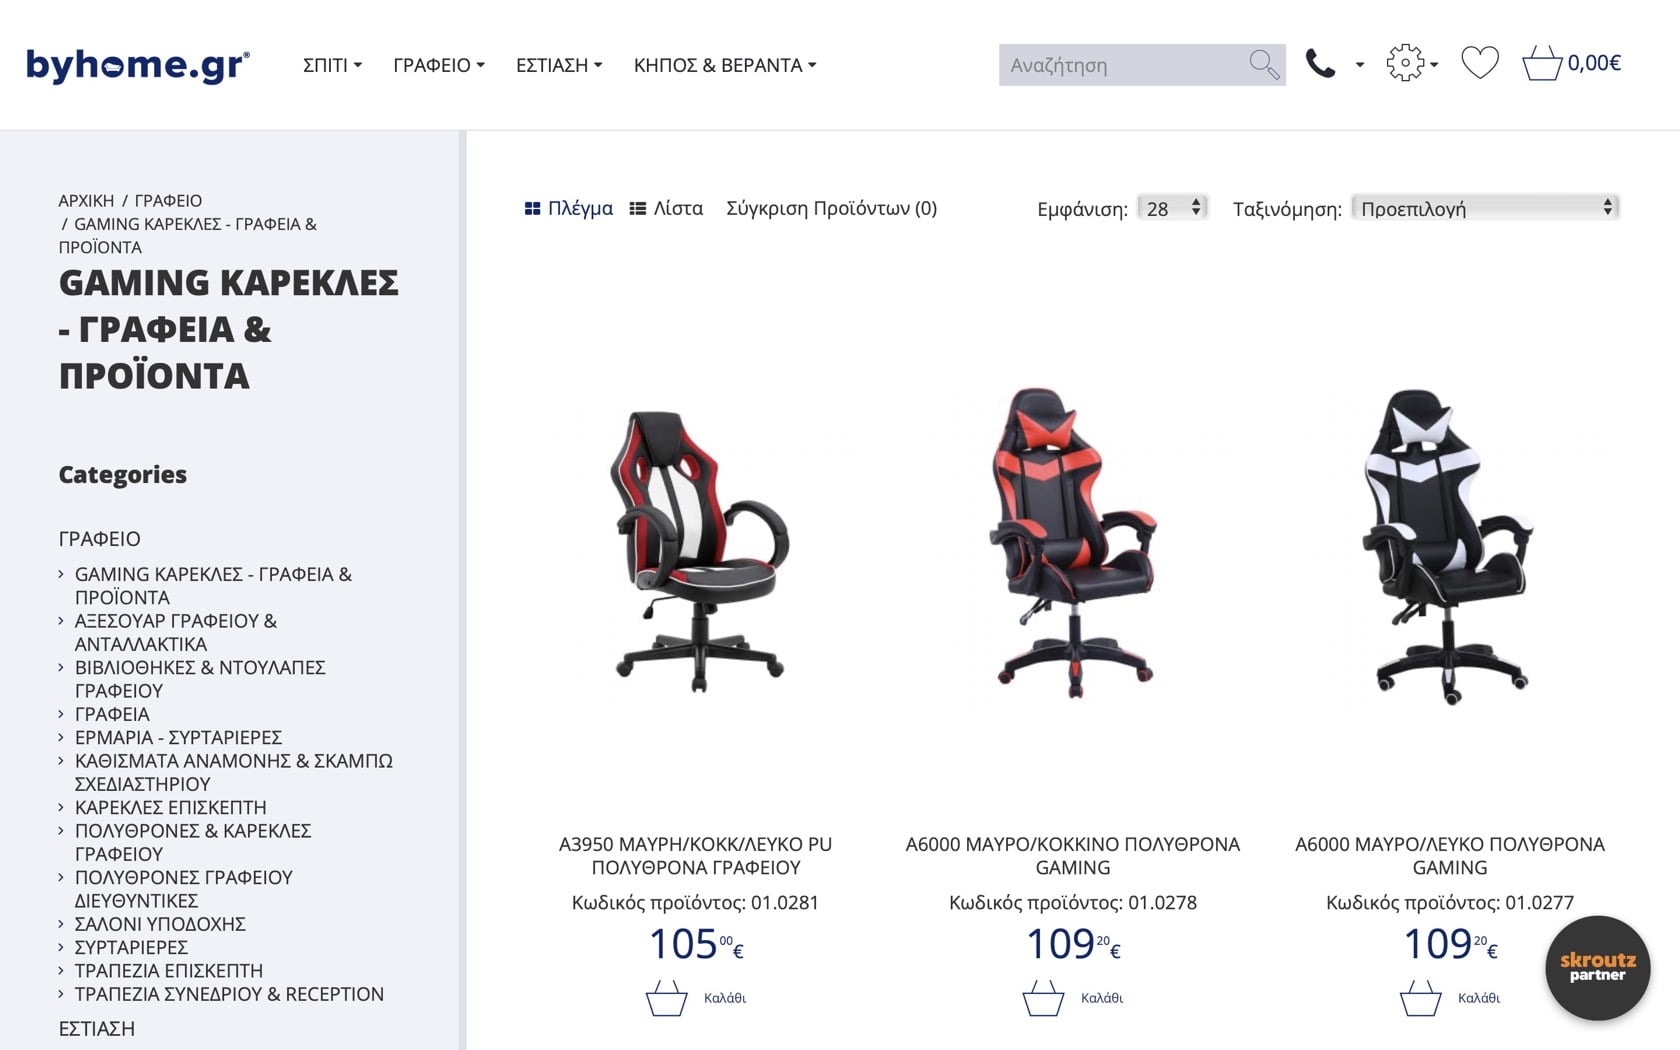Go to ΑΡΧΙΚΗ breadcrumb link
1680x1050 pixels.
click(x=86, y=200)
